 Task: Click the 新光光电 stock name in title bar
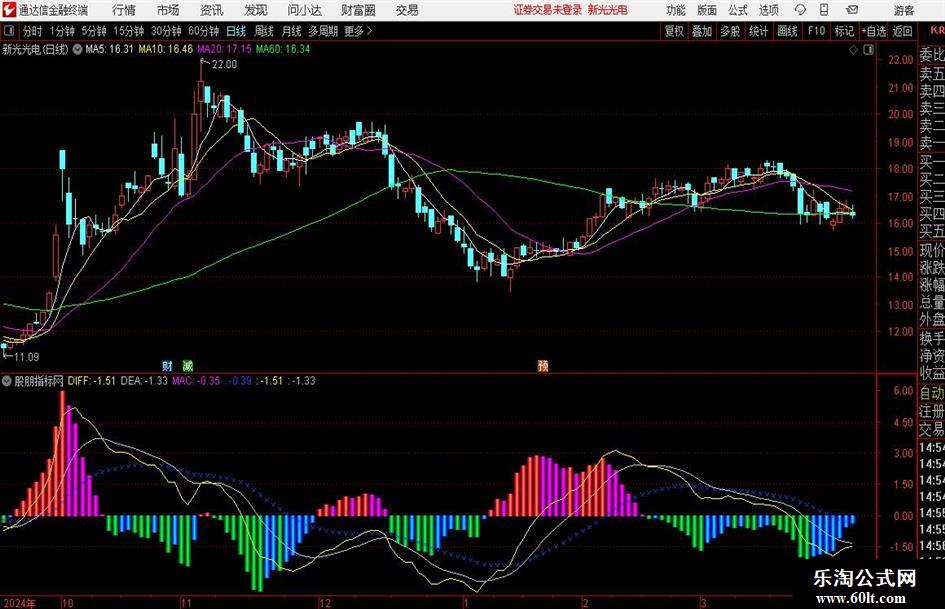coord(608,10)
